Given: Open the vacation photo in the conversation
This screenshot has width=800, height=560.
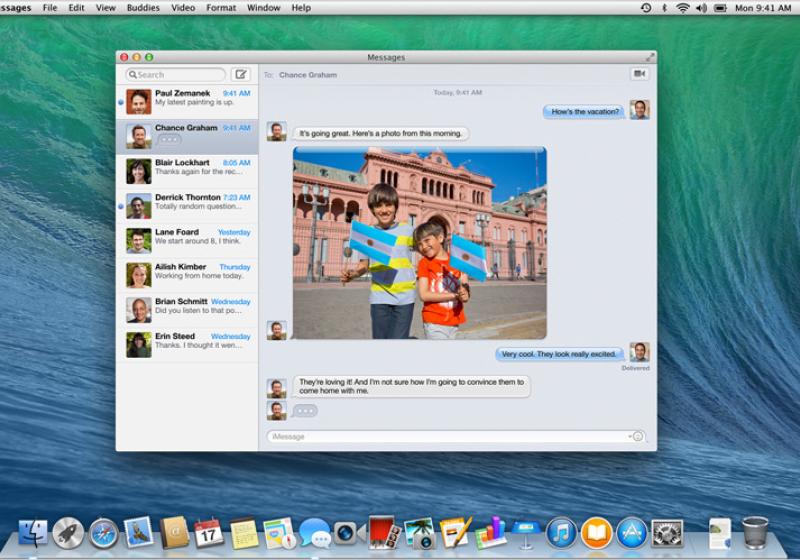Looking at the screenshot, I should [419, 243].
